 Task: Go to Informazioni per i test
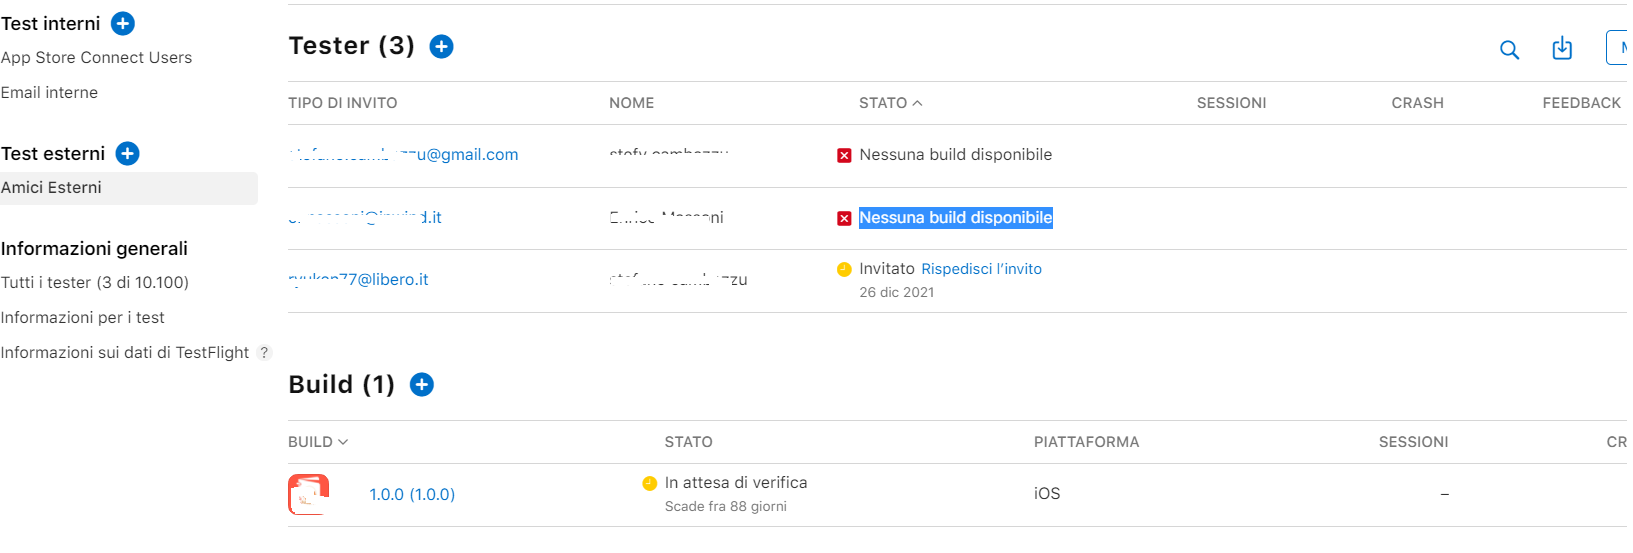83,318
